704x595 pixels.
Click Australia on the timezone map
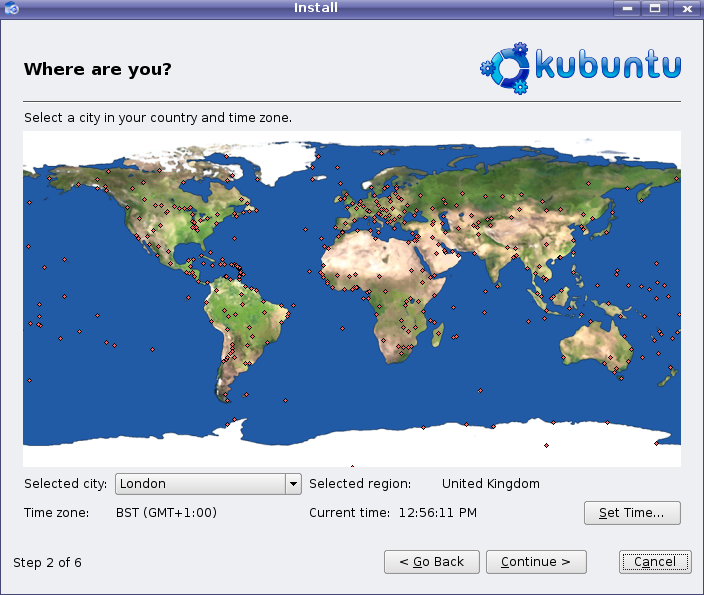point(597,345)
